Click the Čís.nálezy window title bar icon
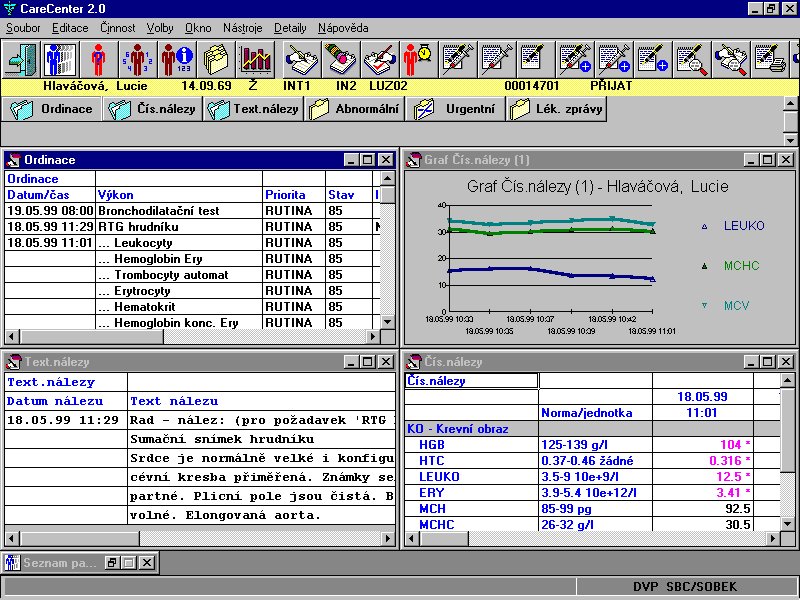800x600 pixels. [413, 362]
